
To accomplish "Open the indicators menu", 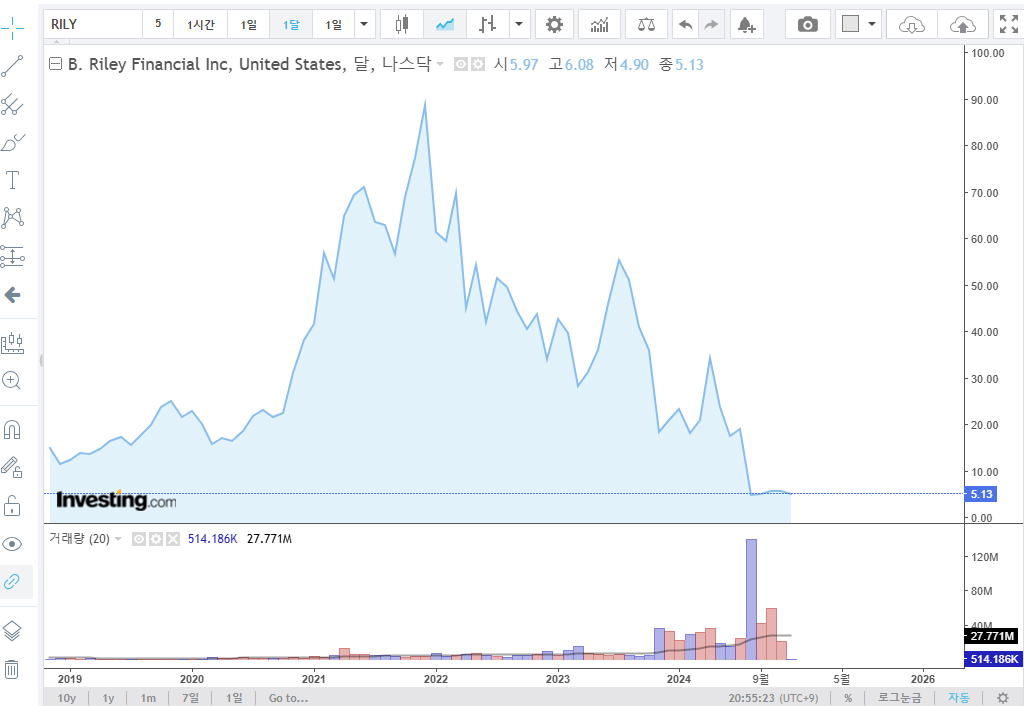I will (599, 25).
